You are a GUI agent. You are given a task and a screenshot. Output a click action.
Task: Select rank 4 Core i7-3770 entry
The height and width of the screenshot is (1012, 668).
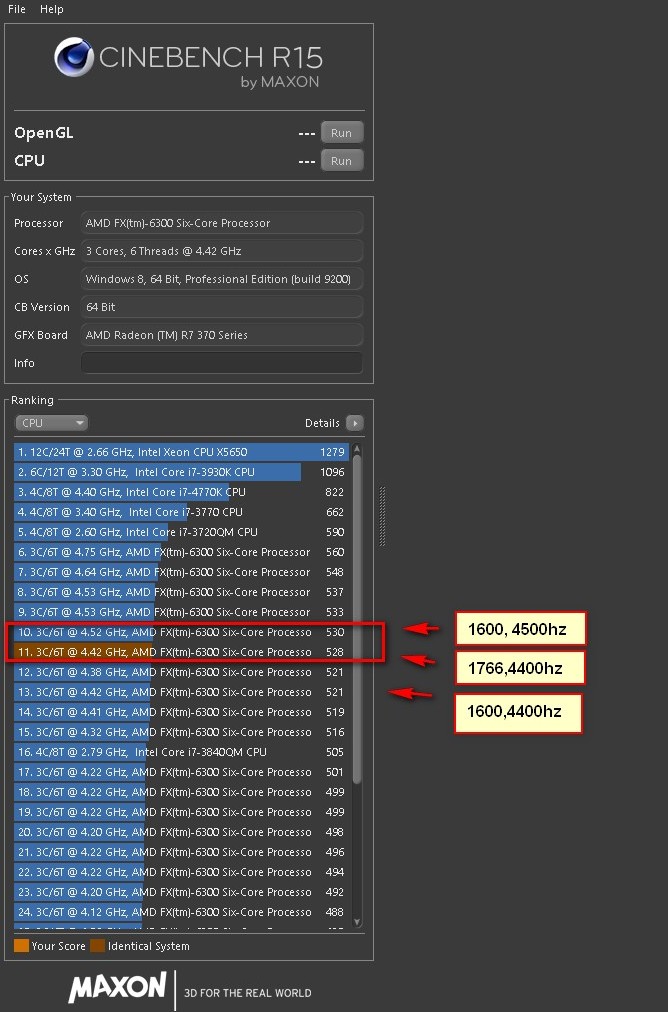(x=181, y=512)
